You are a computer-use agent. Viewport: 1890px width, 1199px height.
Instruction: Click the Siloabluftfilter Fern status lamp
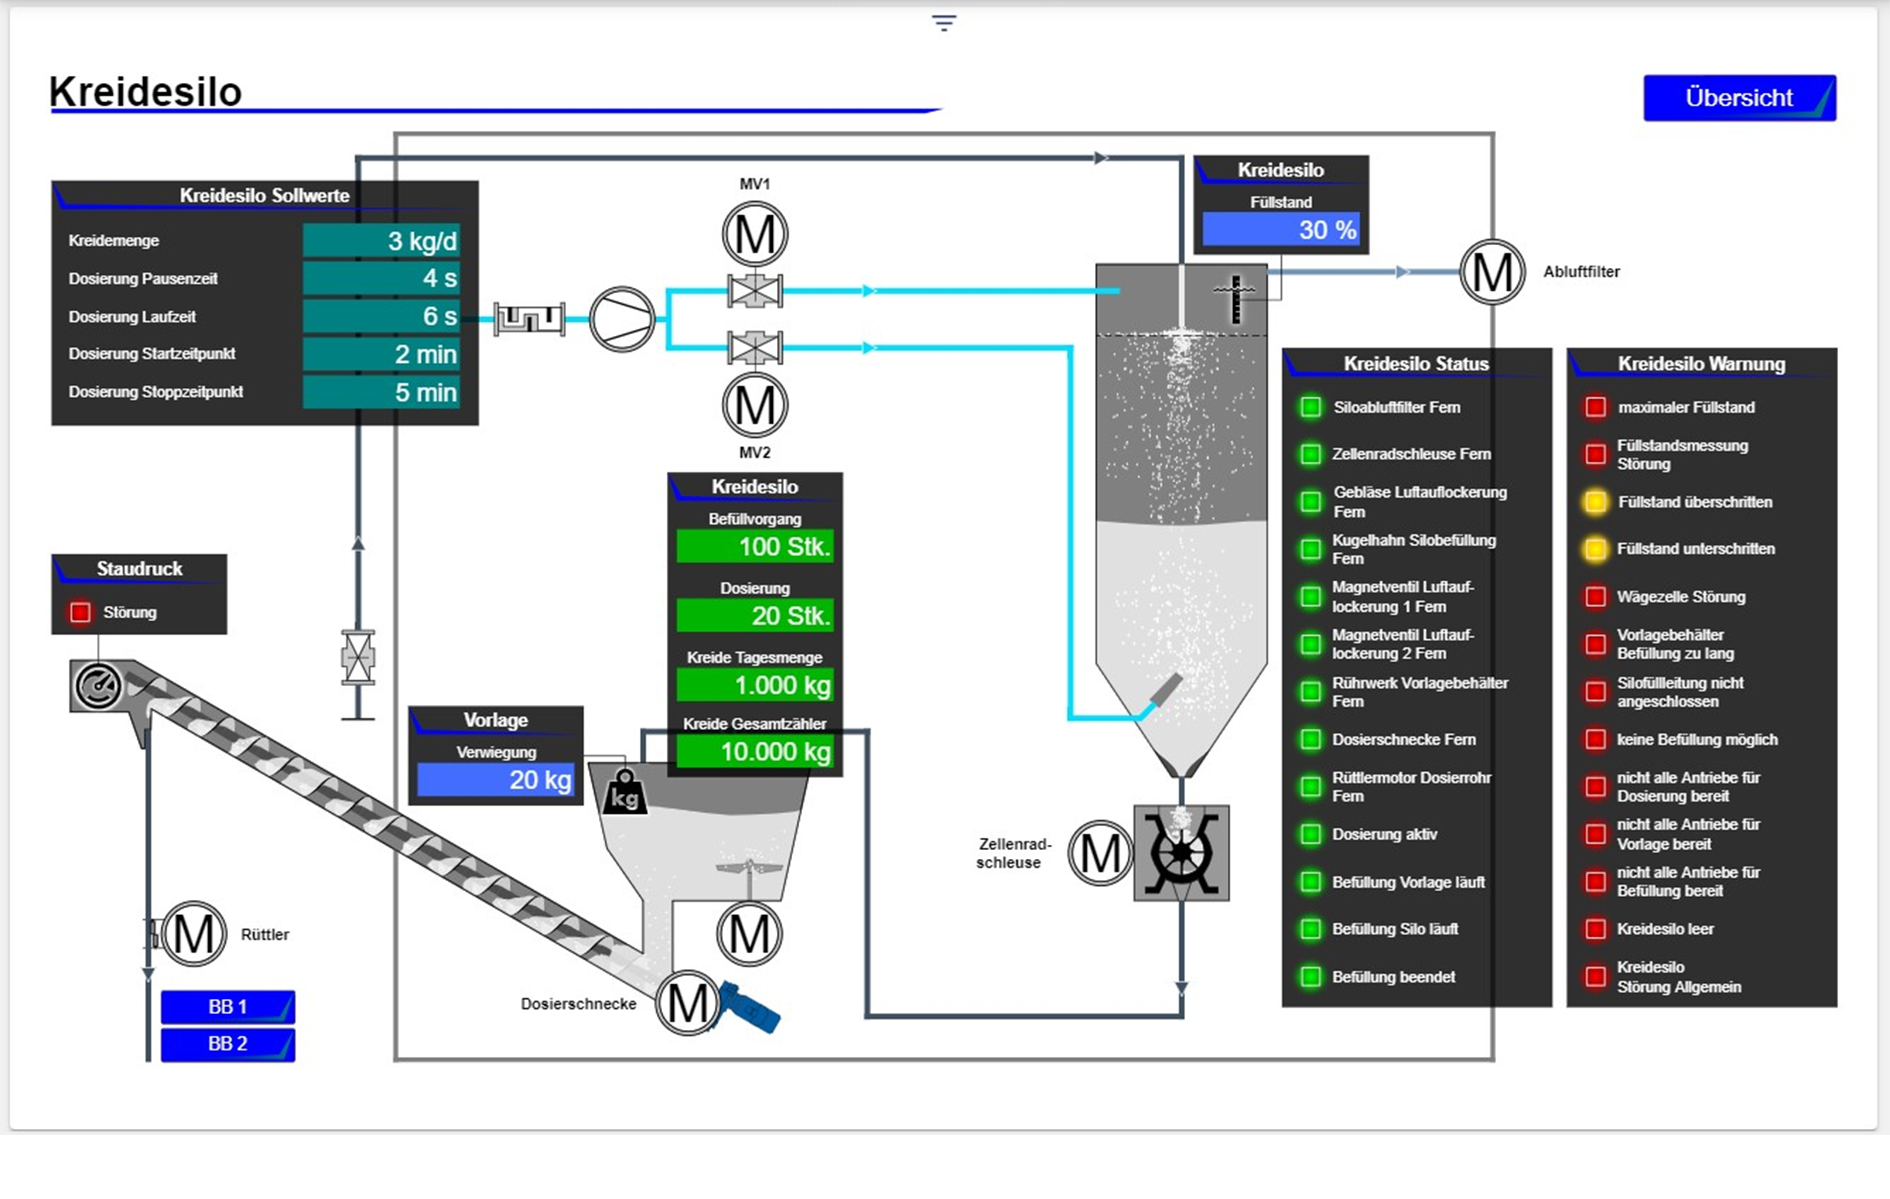(1310, 407)
